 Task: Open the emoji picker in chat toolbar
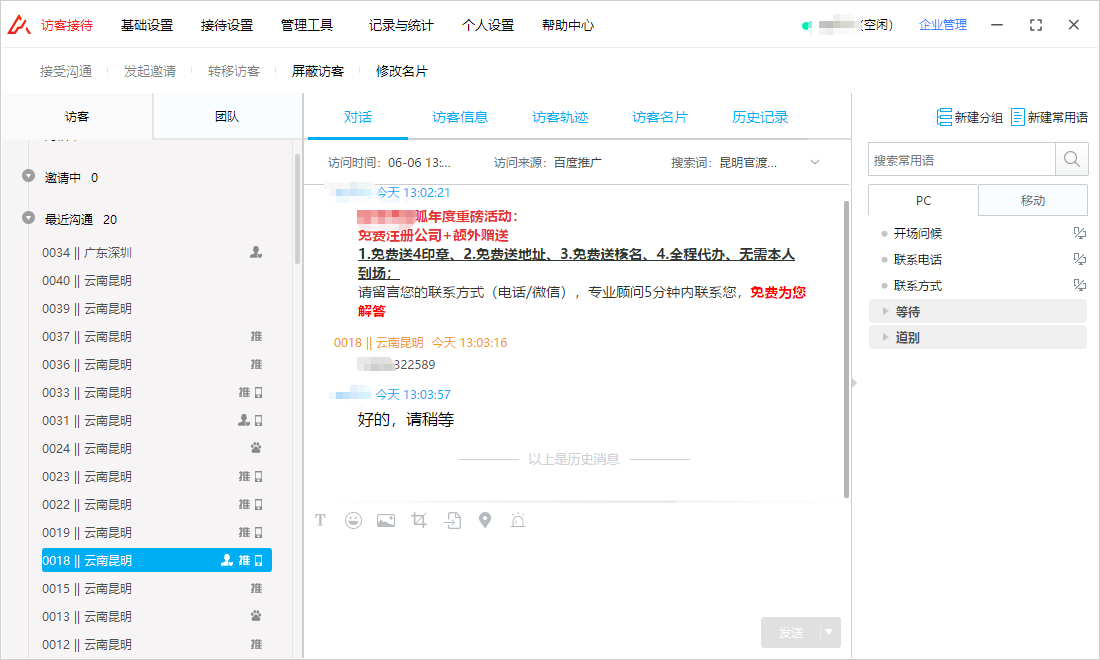[353, 520]
